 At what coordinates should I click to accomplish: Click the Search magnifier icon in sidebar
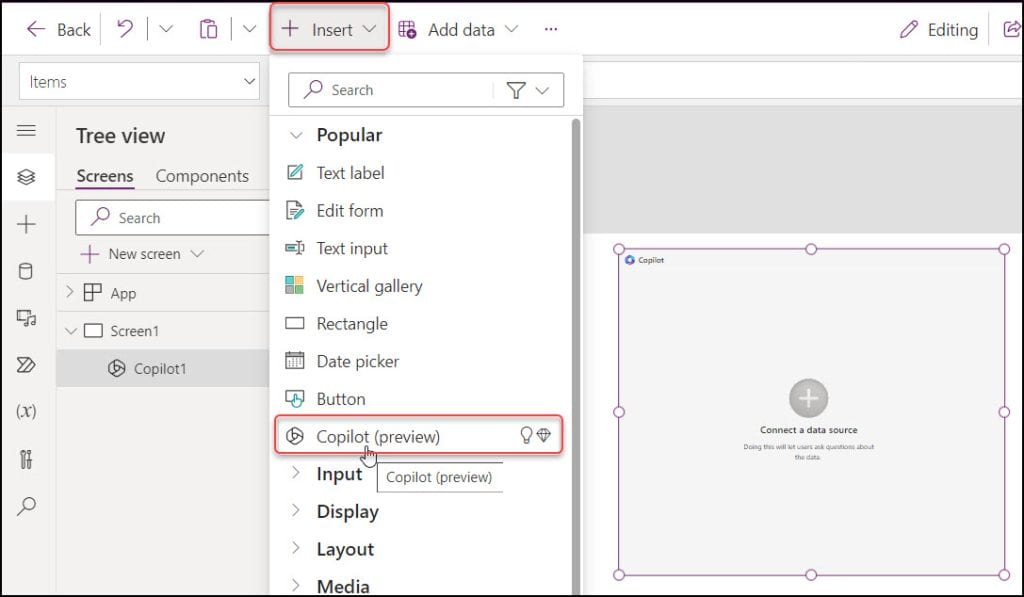(26, 506)
